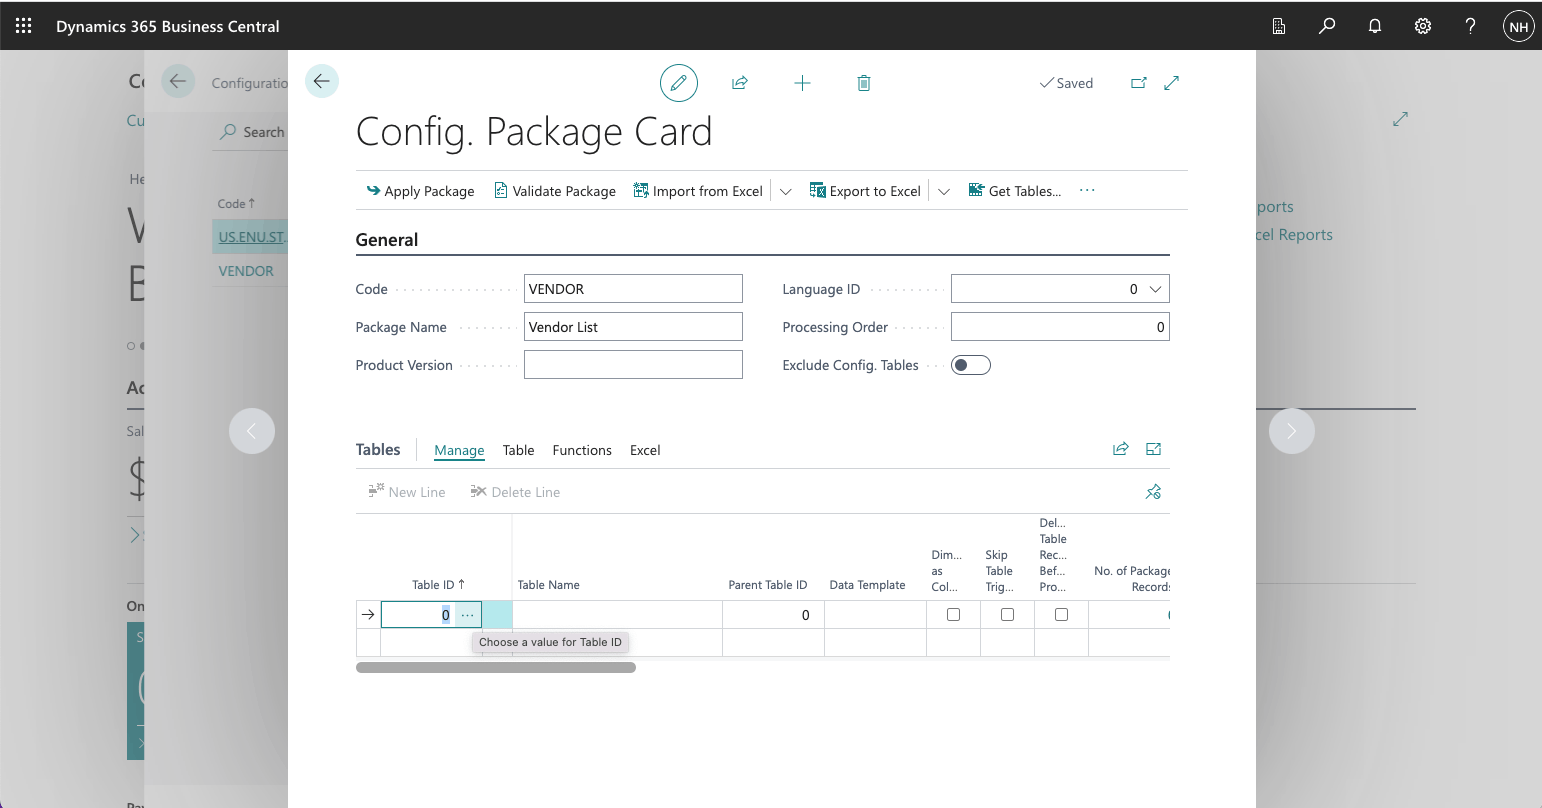The image size is (1542, 808).
Task: Select first row using row arrow selector
Action: 368,615
